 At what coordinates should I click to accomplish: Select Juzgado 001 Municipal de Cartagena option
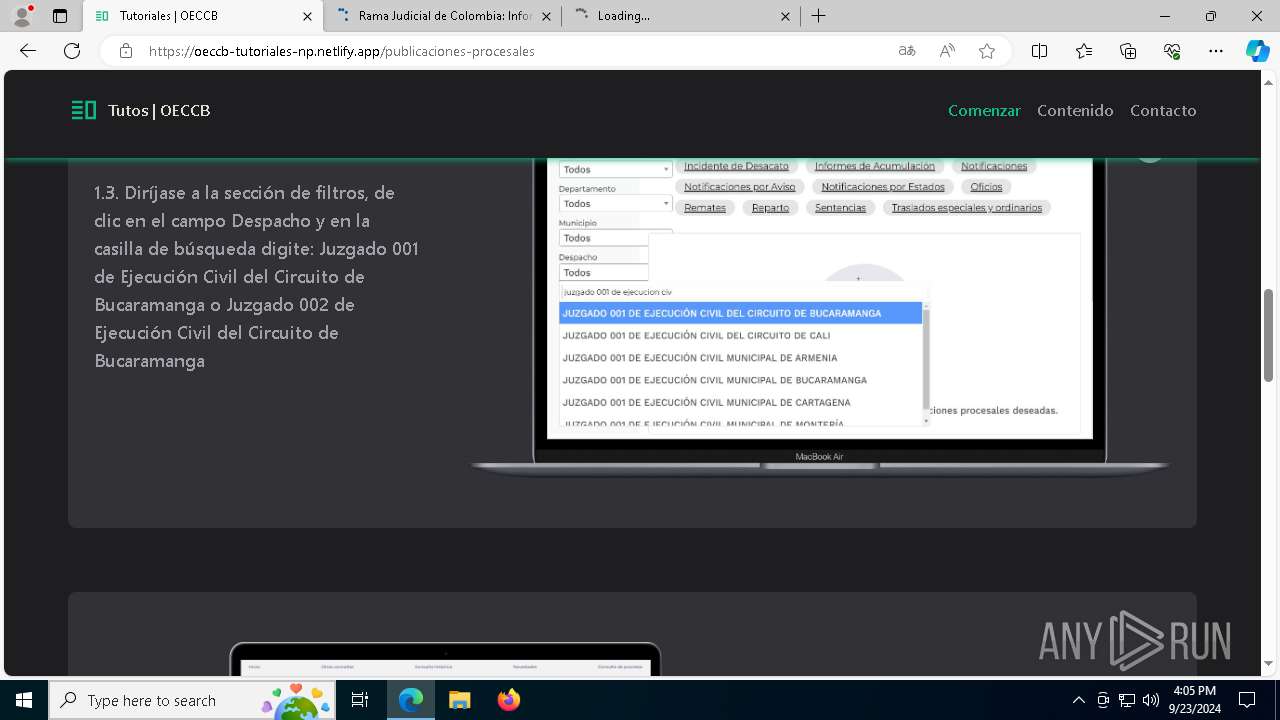coord(740,402)
